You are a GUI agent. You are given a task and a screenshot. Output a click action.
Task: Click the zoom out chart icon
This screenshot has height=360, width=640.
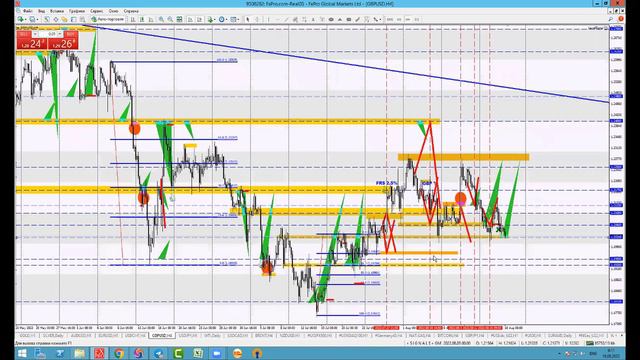pyautogui.click(x=170, y=19)
